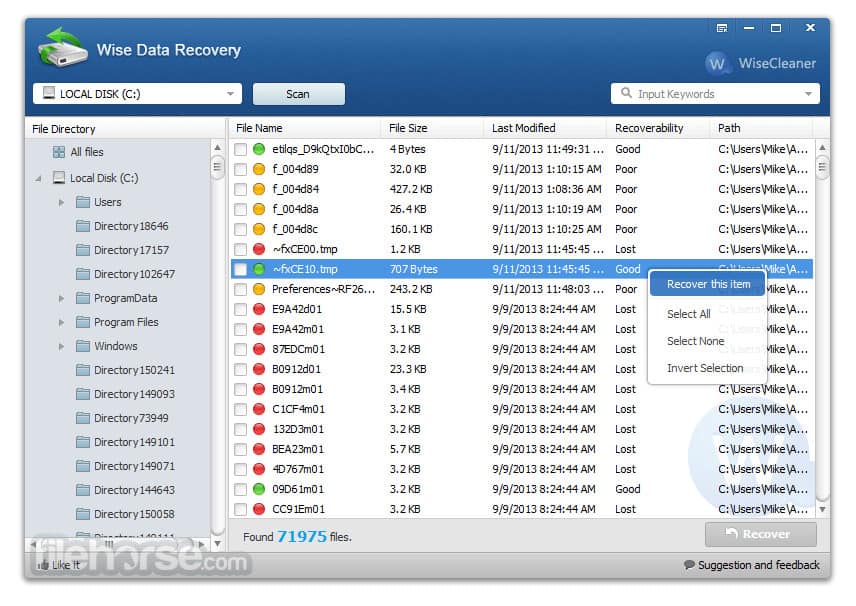Click the Directory149093 folder icon
The image size is (856, 606).
83,394
